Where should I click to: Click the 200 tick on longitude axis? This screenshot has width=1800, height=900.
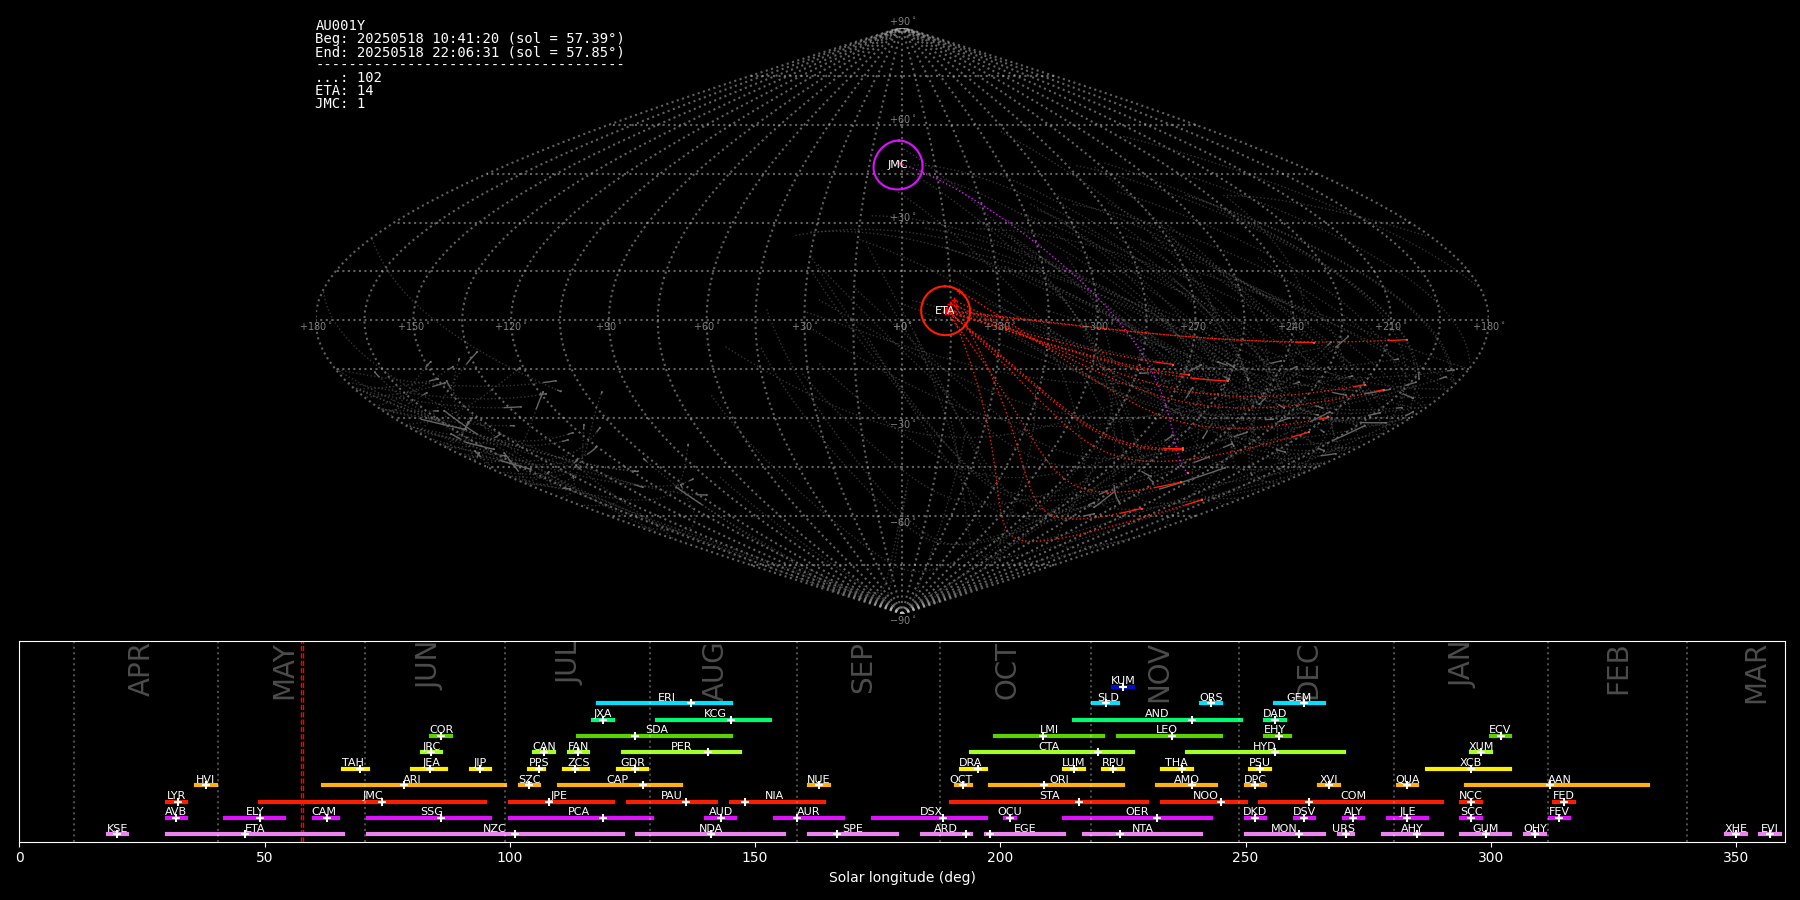[1000, 857]
